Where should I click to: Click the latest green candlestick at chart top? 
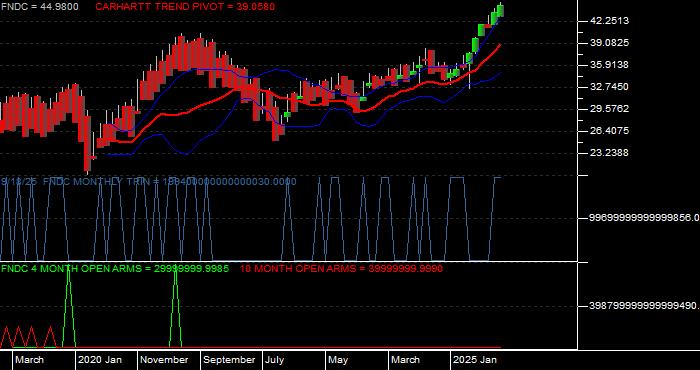[500, 10]
